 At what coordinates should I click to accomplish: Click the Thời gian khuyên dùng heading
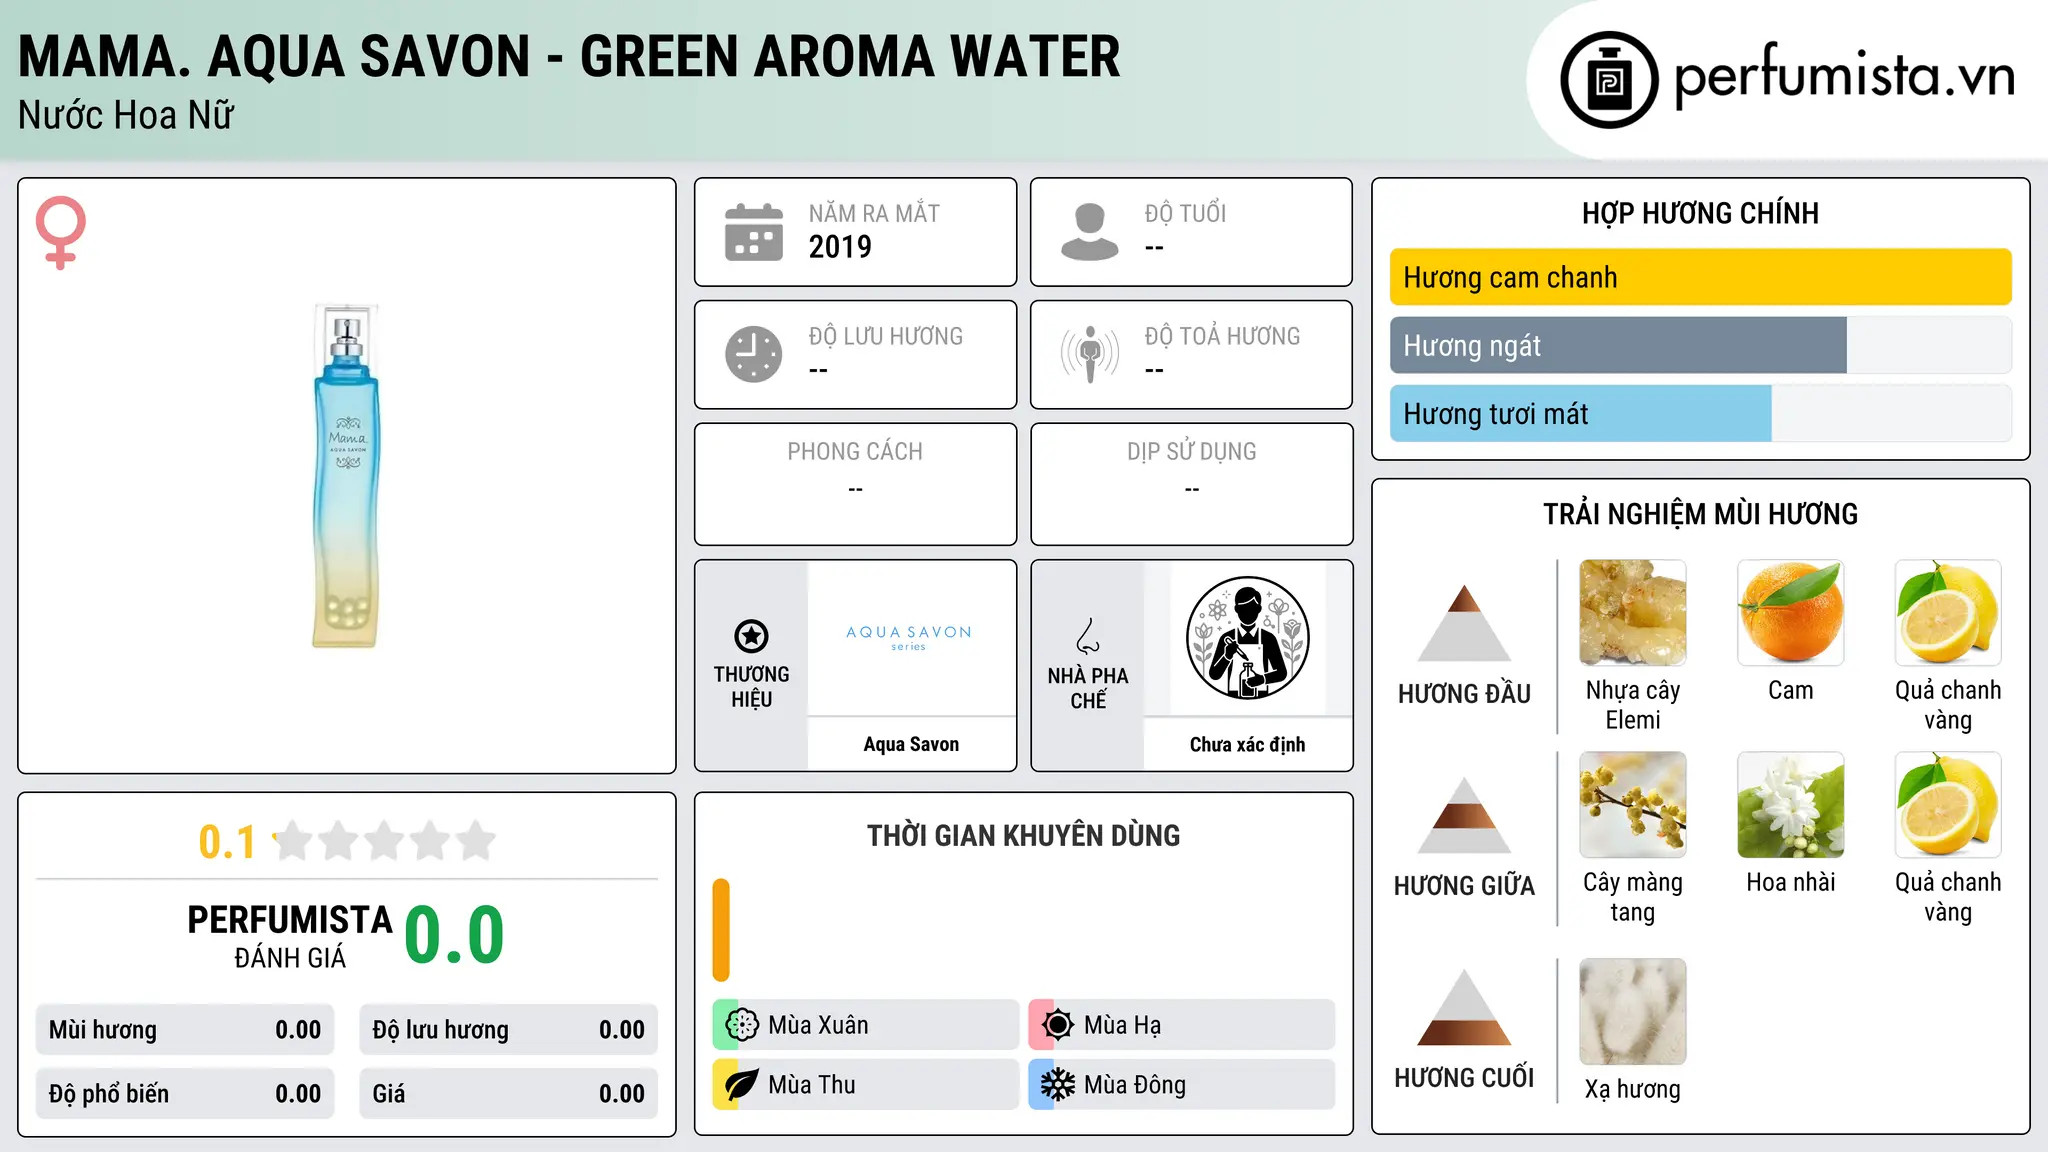coord(1023,835)
